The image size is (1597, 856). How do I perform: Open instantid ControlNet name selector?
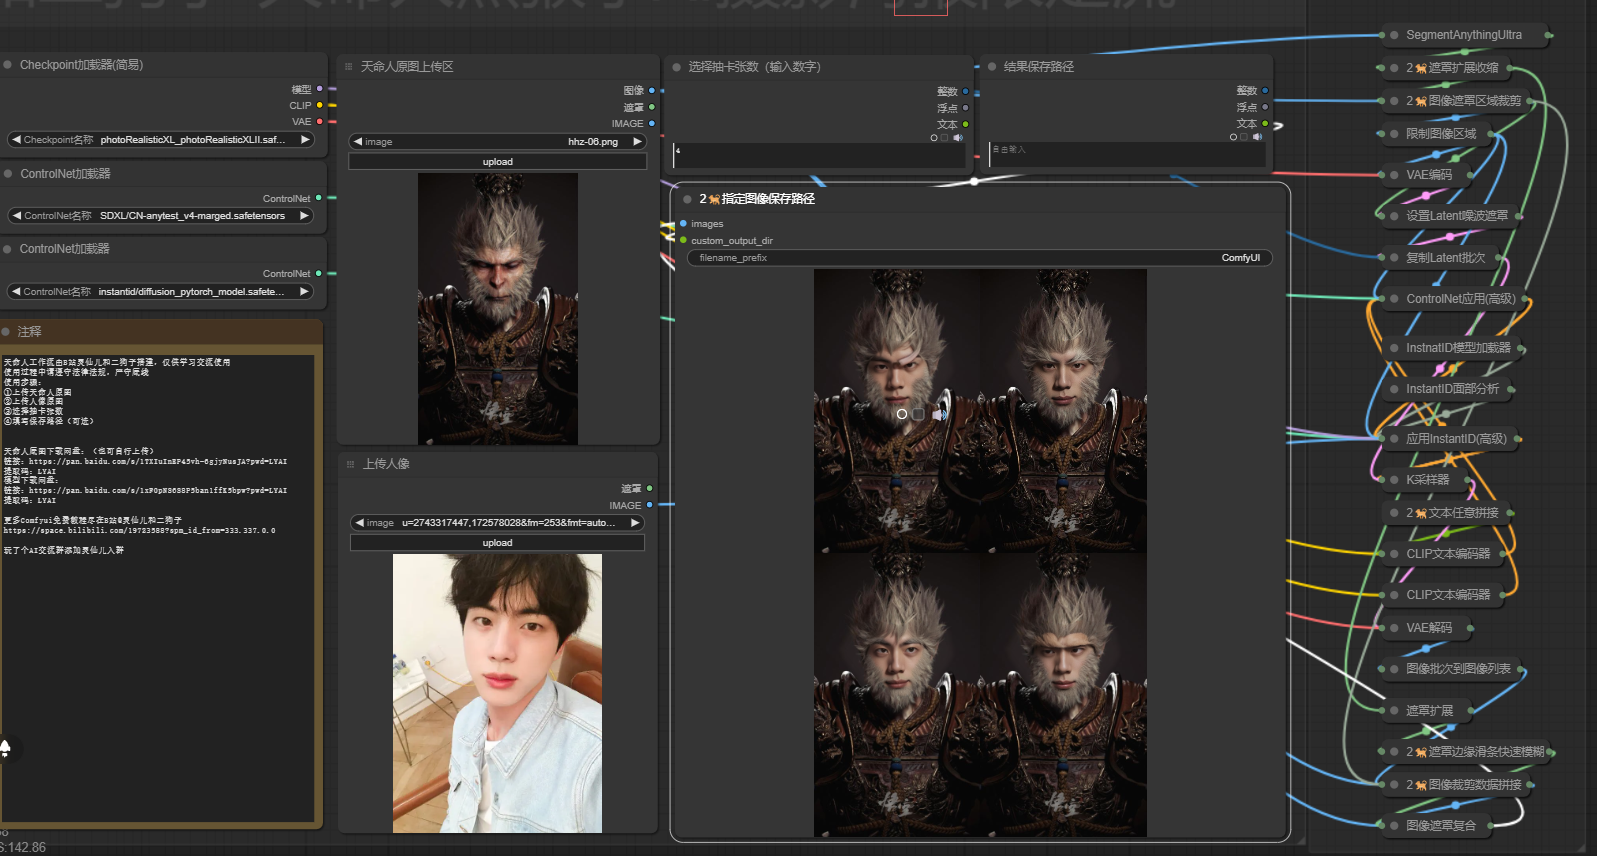pos(160,292)
